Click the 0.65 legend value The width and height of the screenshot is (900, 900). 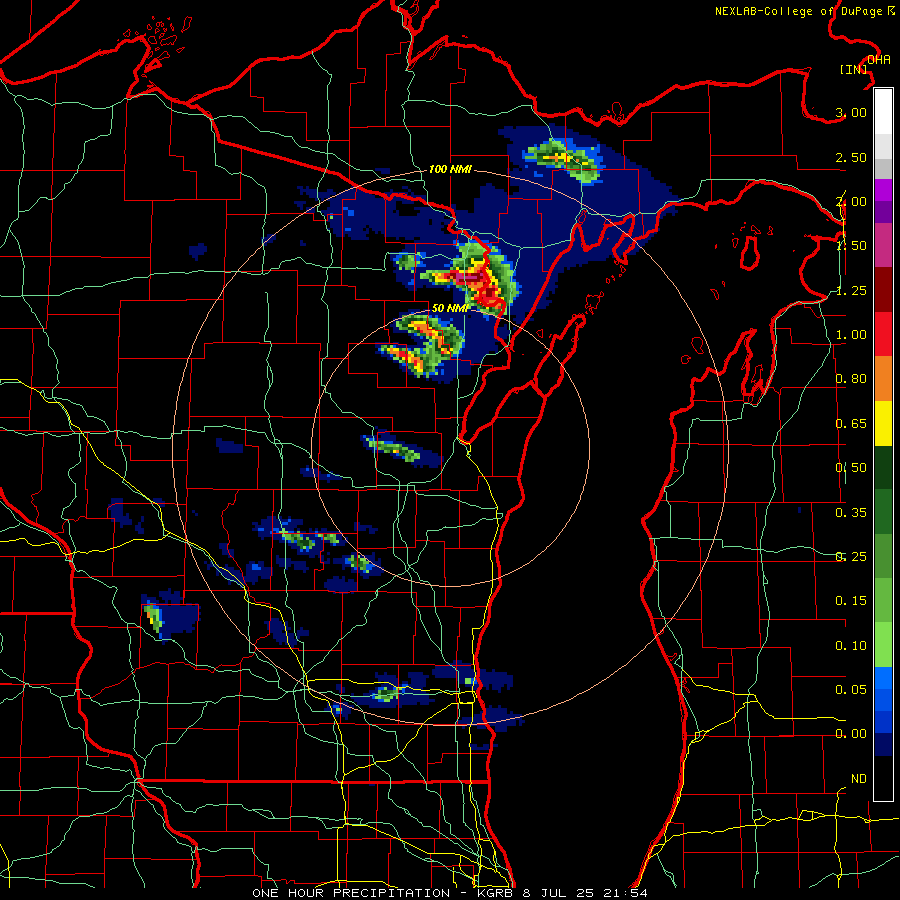pos(851,424)
